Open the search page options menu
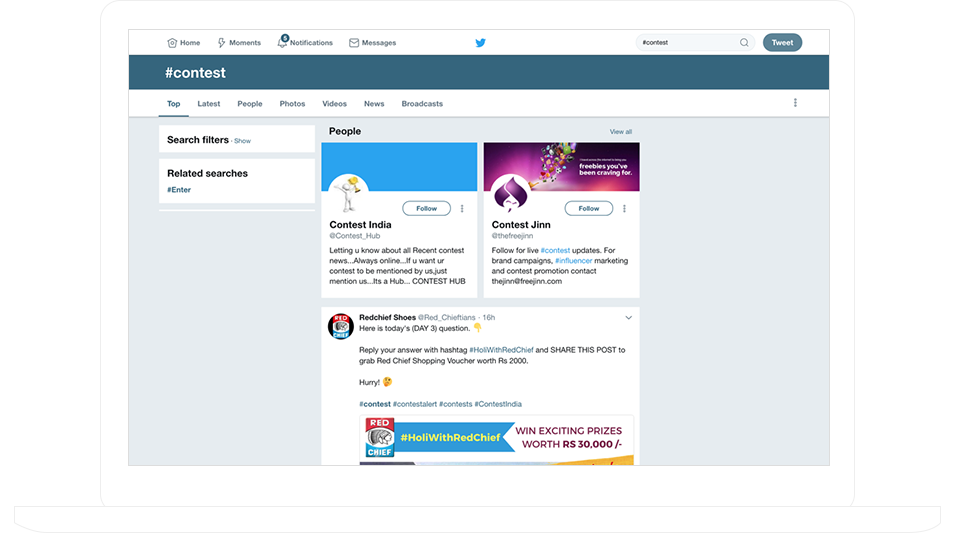Screen dimensions: 955x534 [x=795, y=103]
